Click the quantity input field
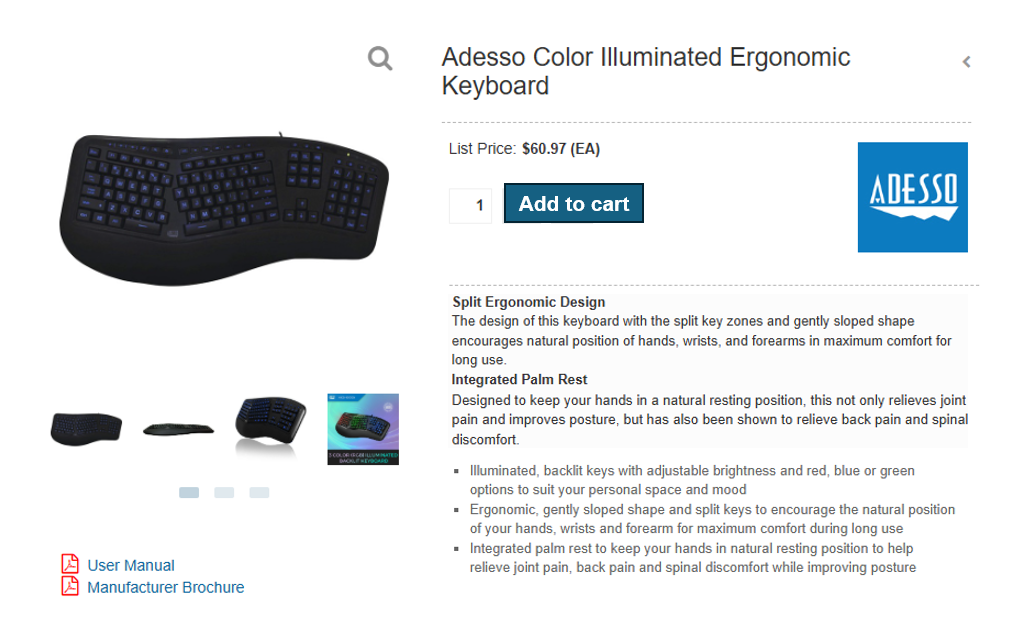 pyautogui.click(x=470, y=205)
